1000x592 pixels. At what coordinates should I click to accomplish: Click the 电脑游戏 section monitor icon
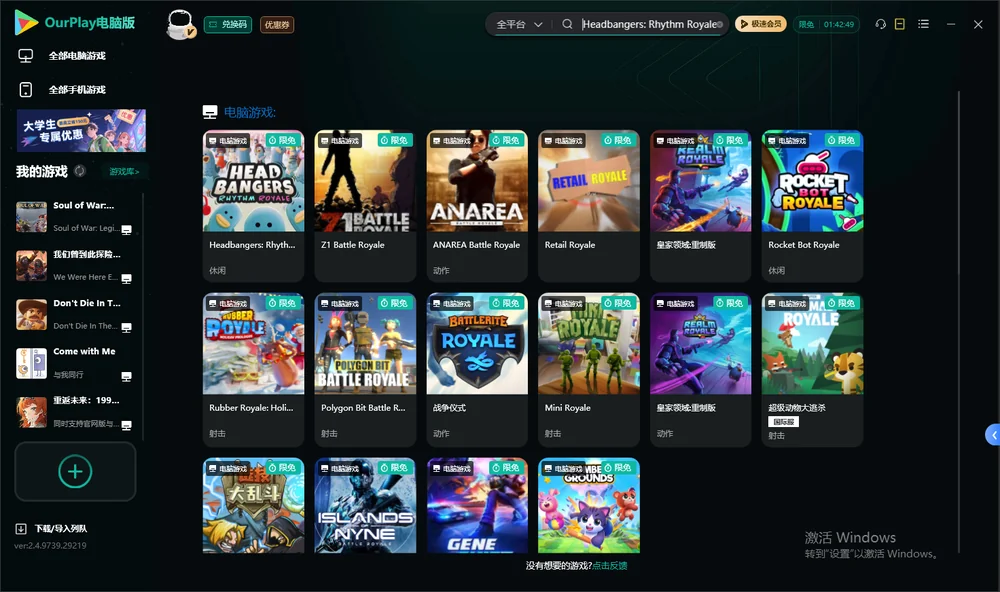(x=210, y=112)
